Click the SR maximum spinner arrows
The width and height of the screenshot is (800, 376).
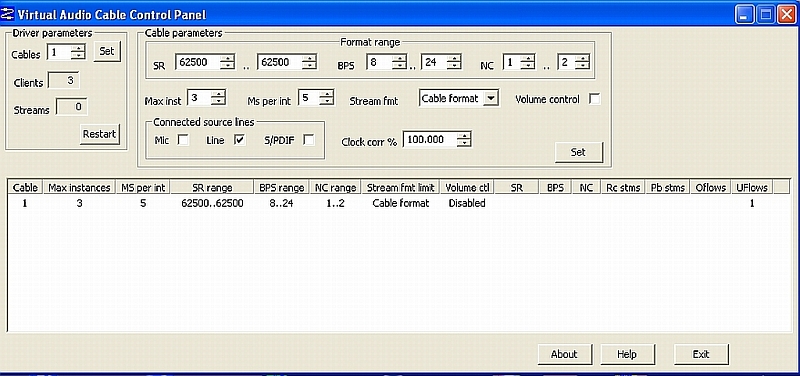309,62
